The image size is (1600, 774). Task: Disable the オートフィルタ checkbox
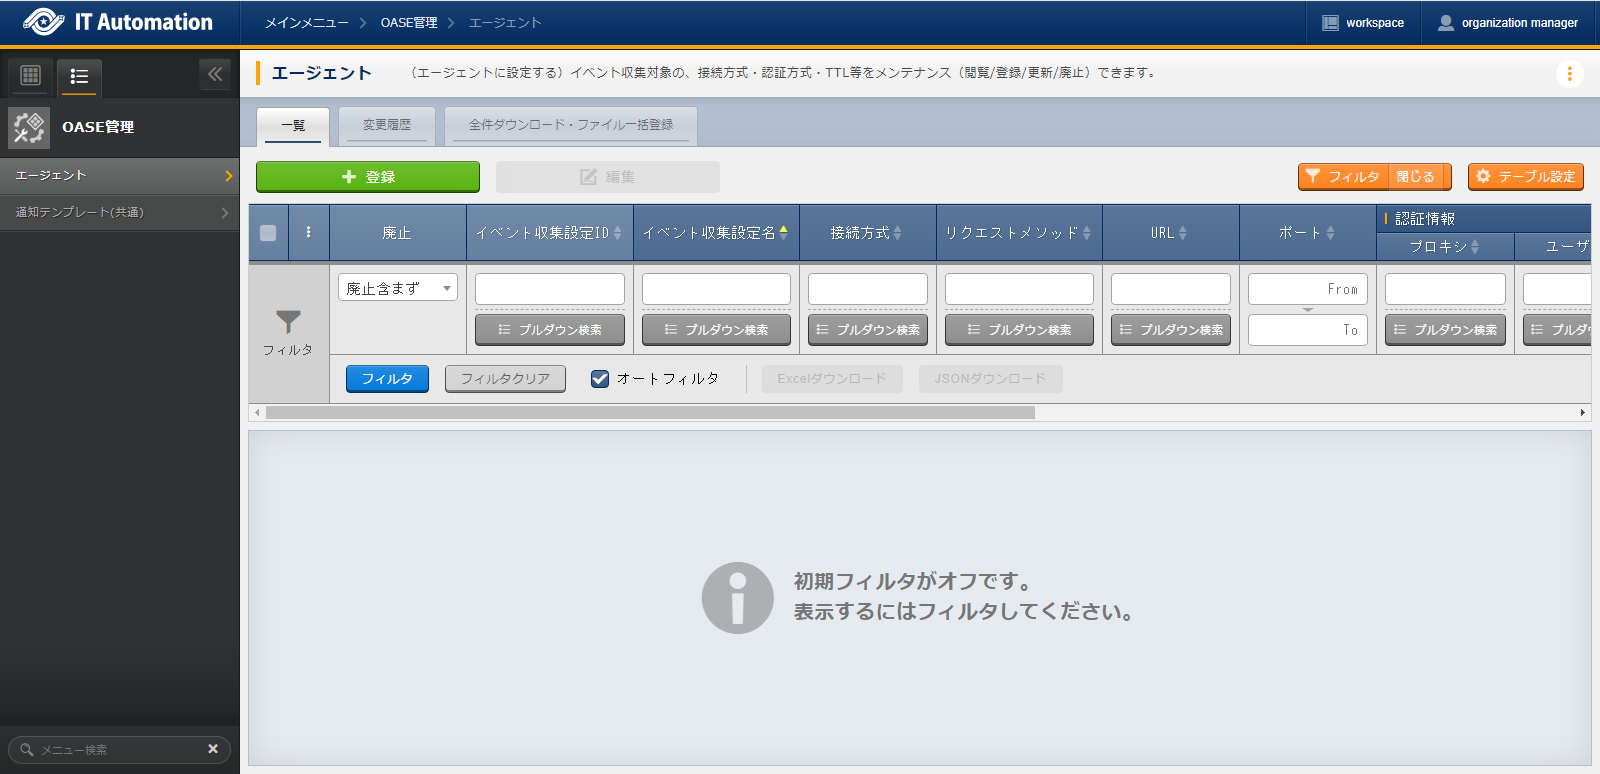600,379
